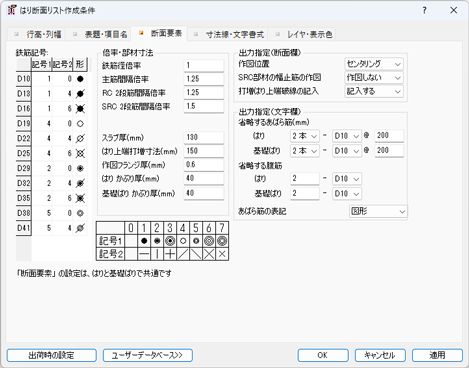Click the application icon in title bar
The width and height of the screenshot is (469, 368).
12,10
